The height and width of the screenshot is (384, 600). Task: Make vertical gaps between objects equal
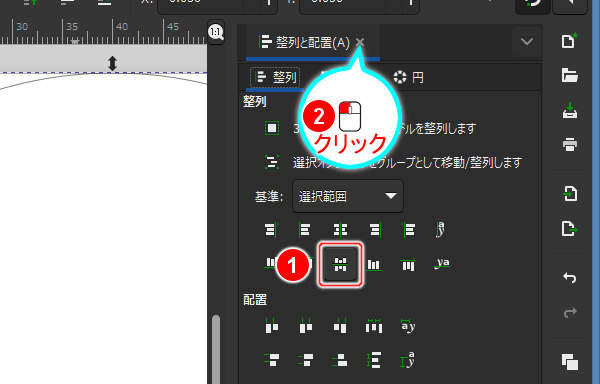(374, 360)
